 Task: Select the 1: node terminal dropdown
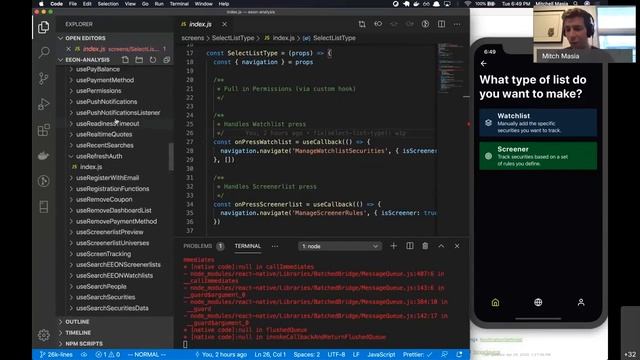(340, 246)
